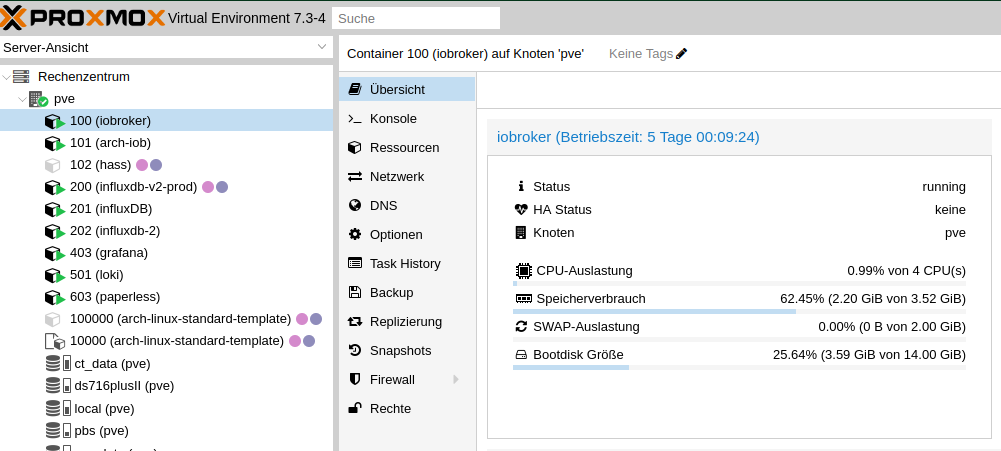Click the Proxmox logo

tap(83, 18)
